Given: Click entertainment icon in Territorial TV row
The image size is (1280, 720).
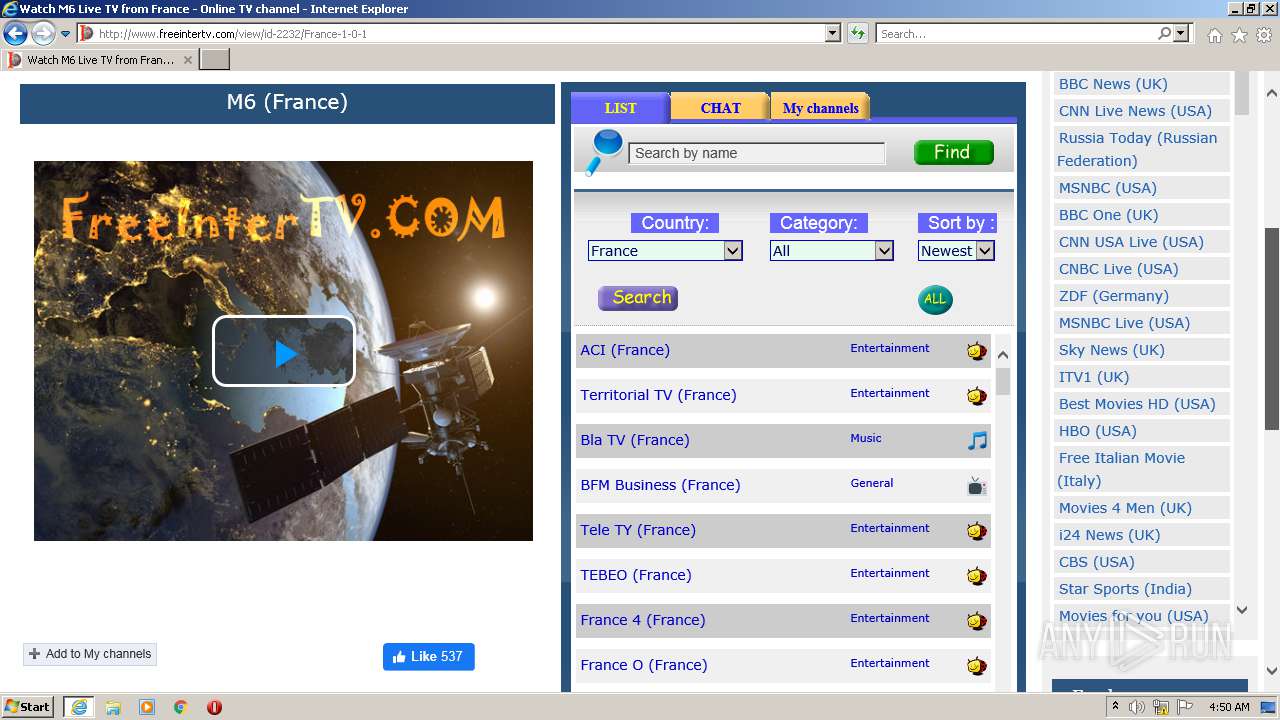Looking at the screenshot, I should (x=976, y=395).
